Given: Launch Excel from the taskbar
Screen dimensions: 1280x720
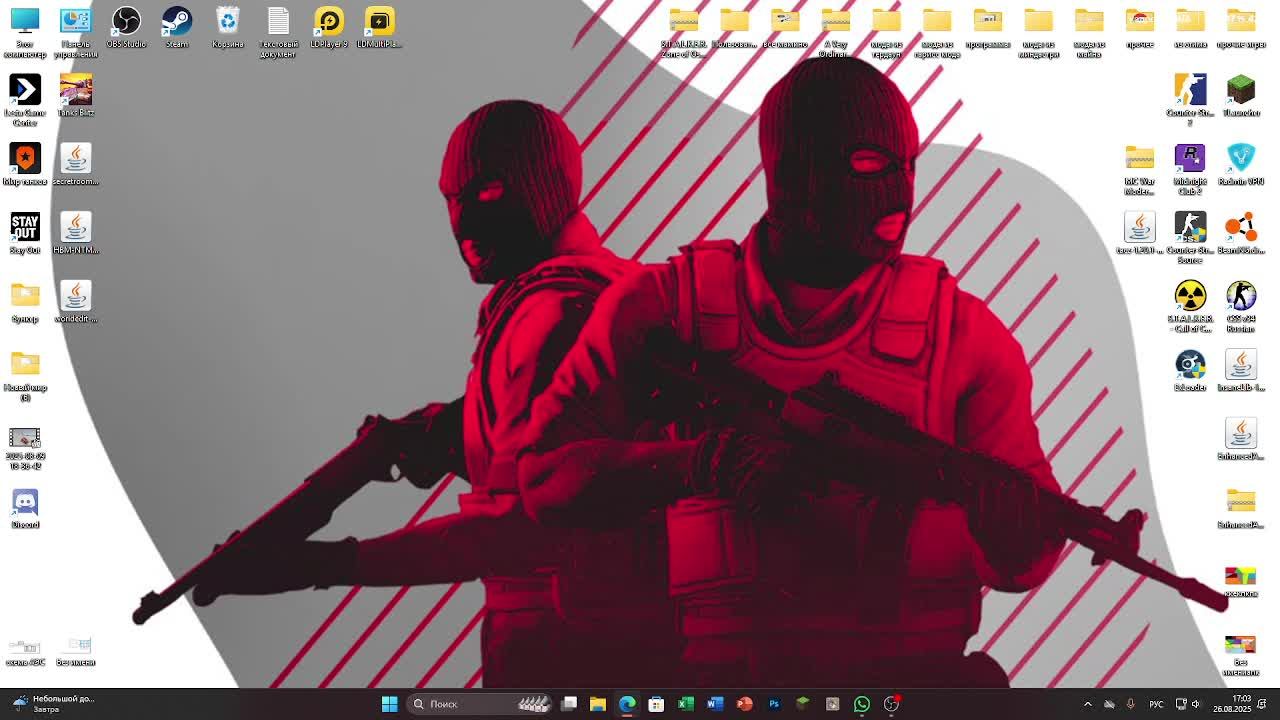Looking at the screenshot, I should pyautogui.click(x=686, y=704).
